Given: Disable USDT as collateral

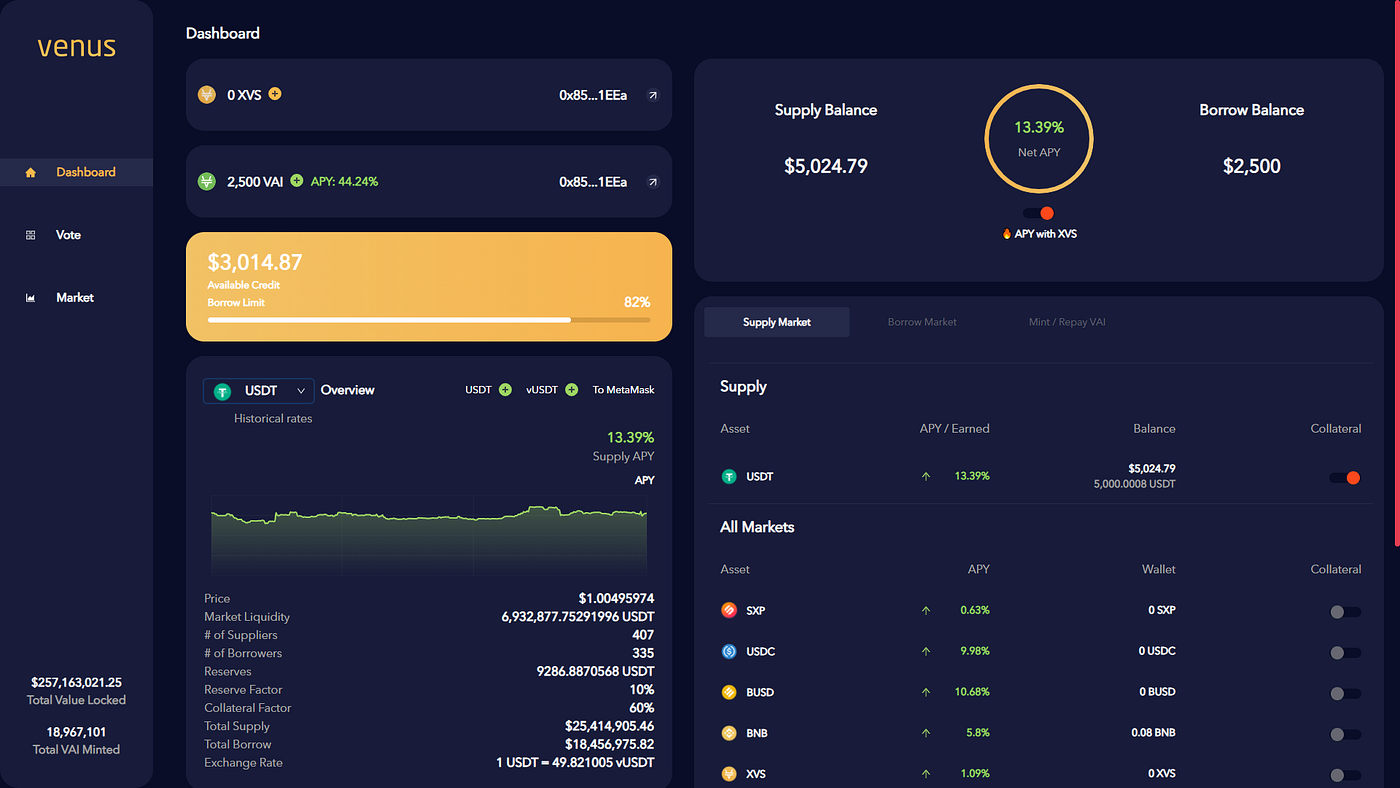Looking at the screenshot, I should pos(1345,478).
